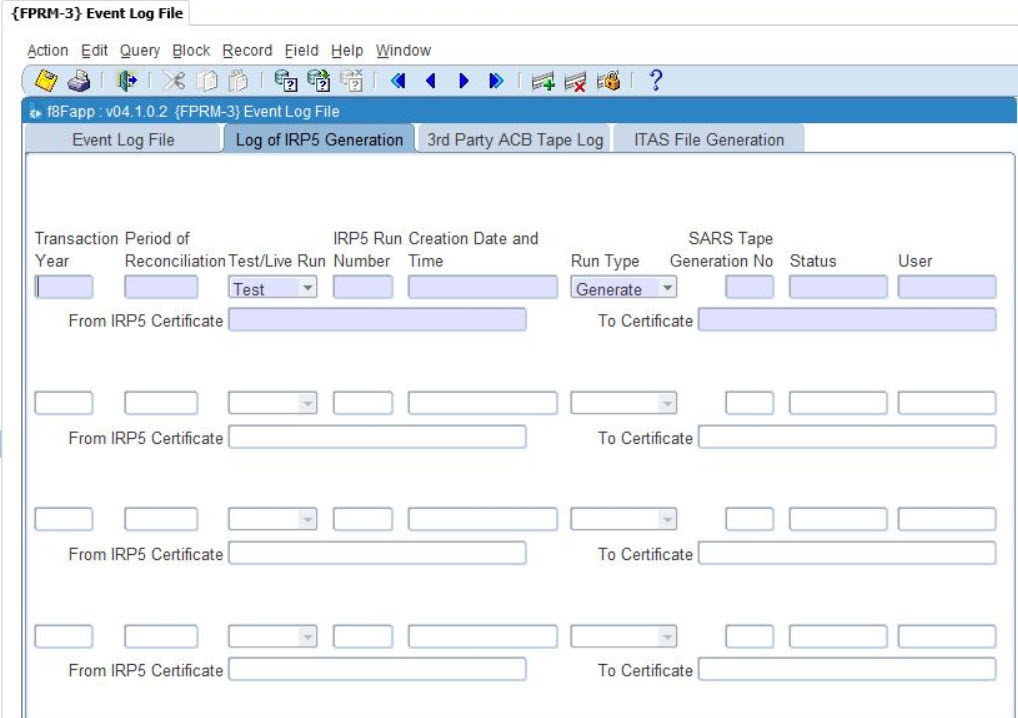Expand the Run Type dropdown showing Generate

667,288
